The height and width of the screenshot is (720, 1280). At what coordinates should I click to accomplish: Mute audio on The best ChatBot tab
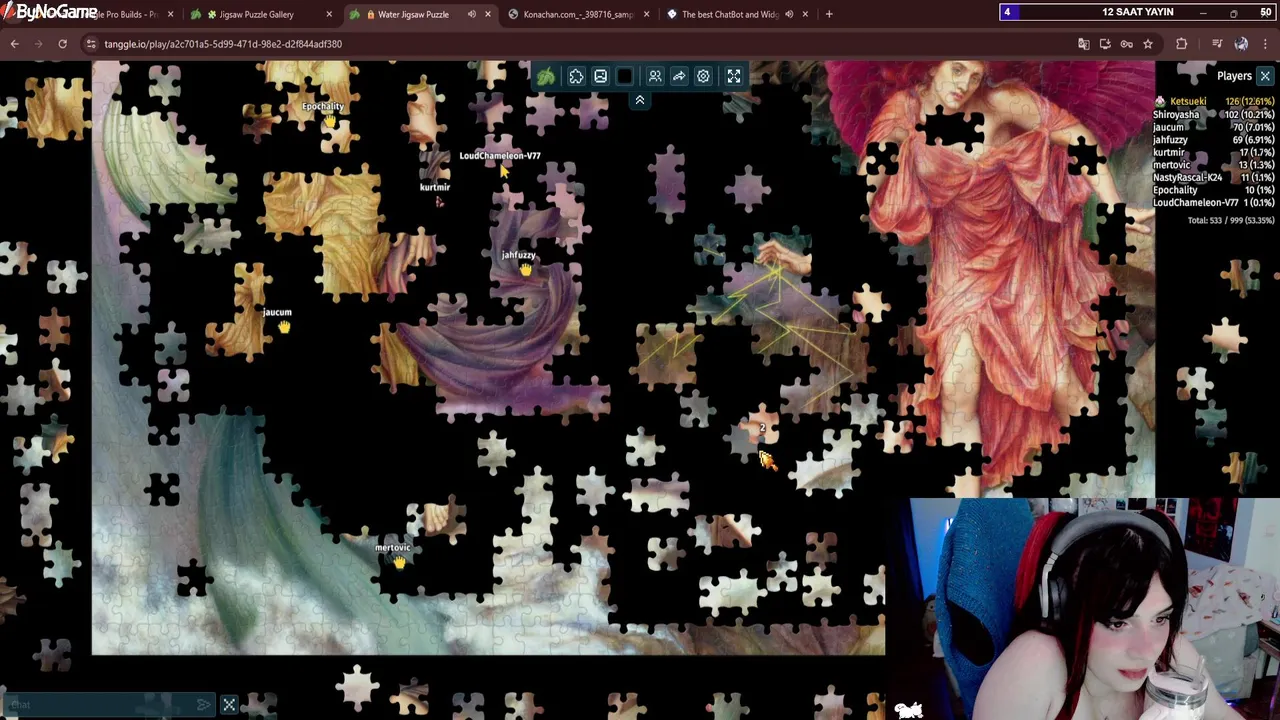(x=789, y=14)
